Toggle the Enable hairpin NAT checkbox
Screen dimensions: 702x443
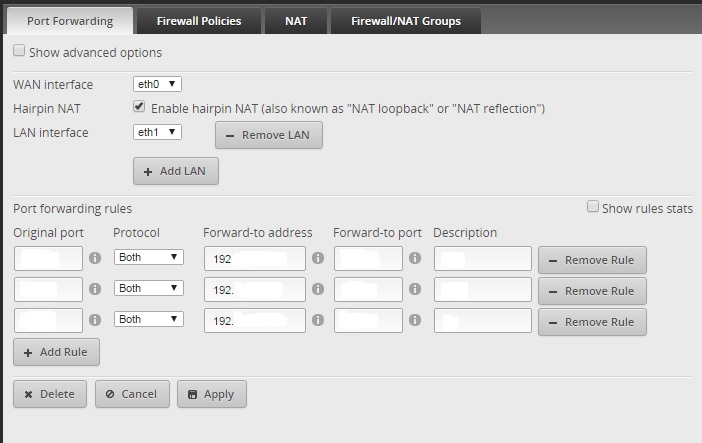(140, 107)
